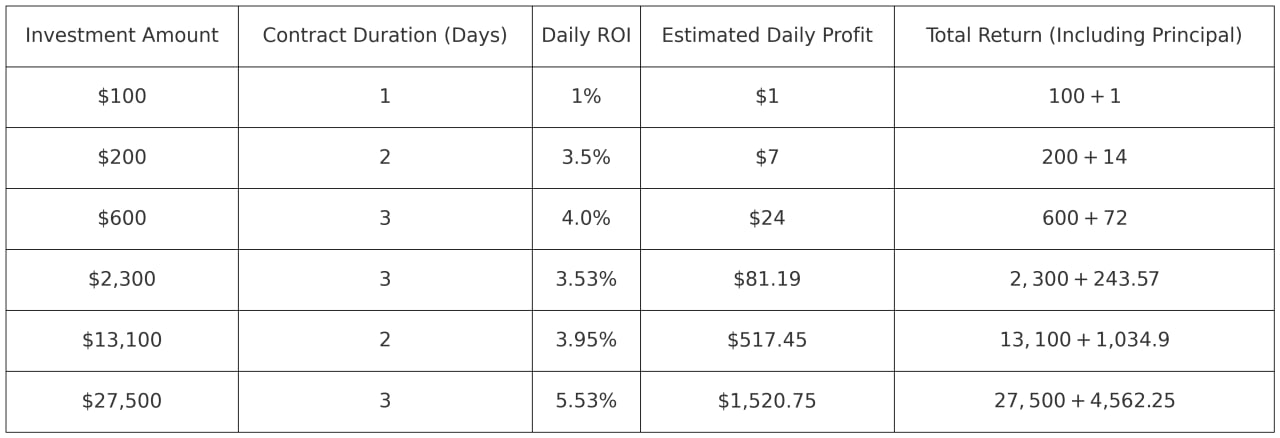Click the Estimated Daily Profit header
The image size is (1280, 438).
pyautogui.click(x=767, y=35)
